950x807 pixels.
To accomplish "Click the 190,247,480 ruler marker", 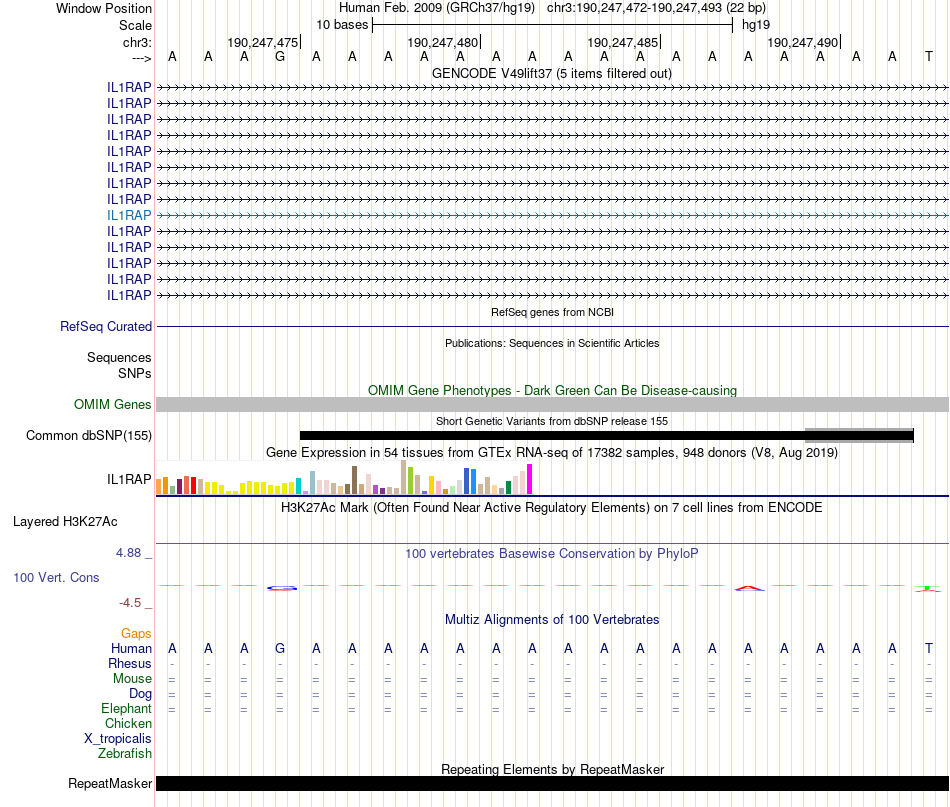I will (443, 42).
